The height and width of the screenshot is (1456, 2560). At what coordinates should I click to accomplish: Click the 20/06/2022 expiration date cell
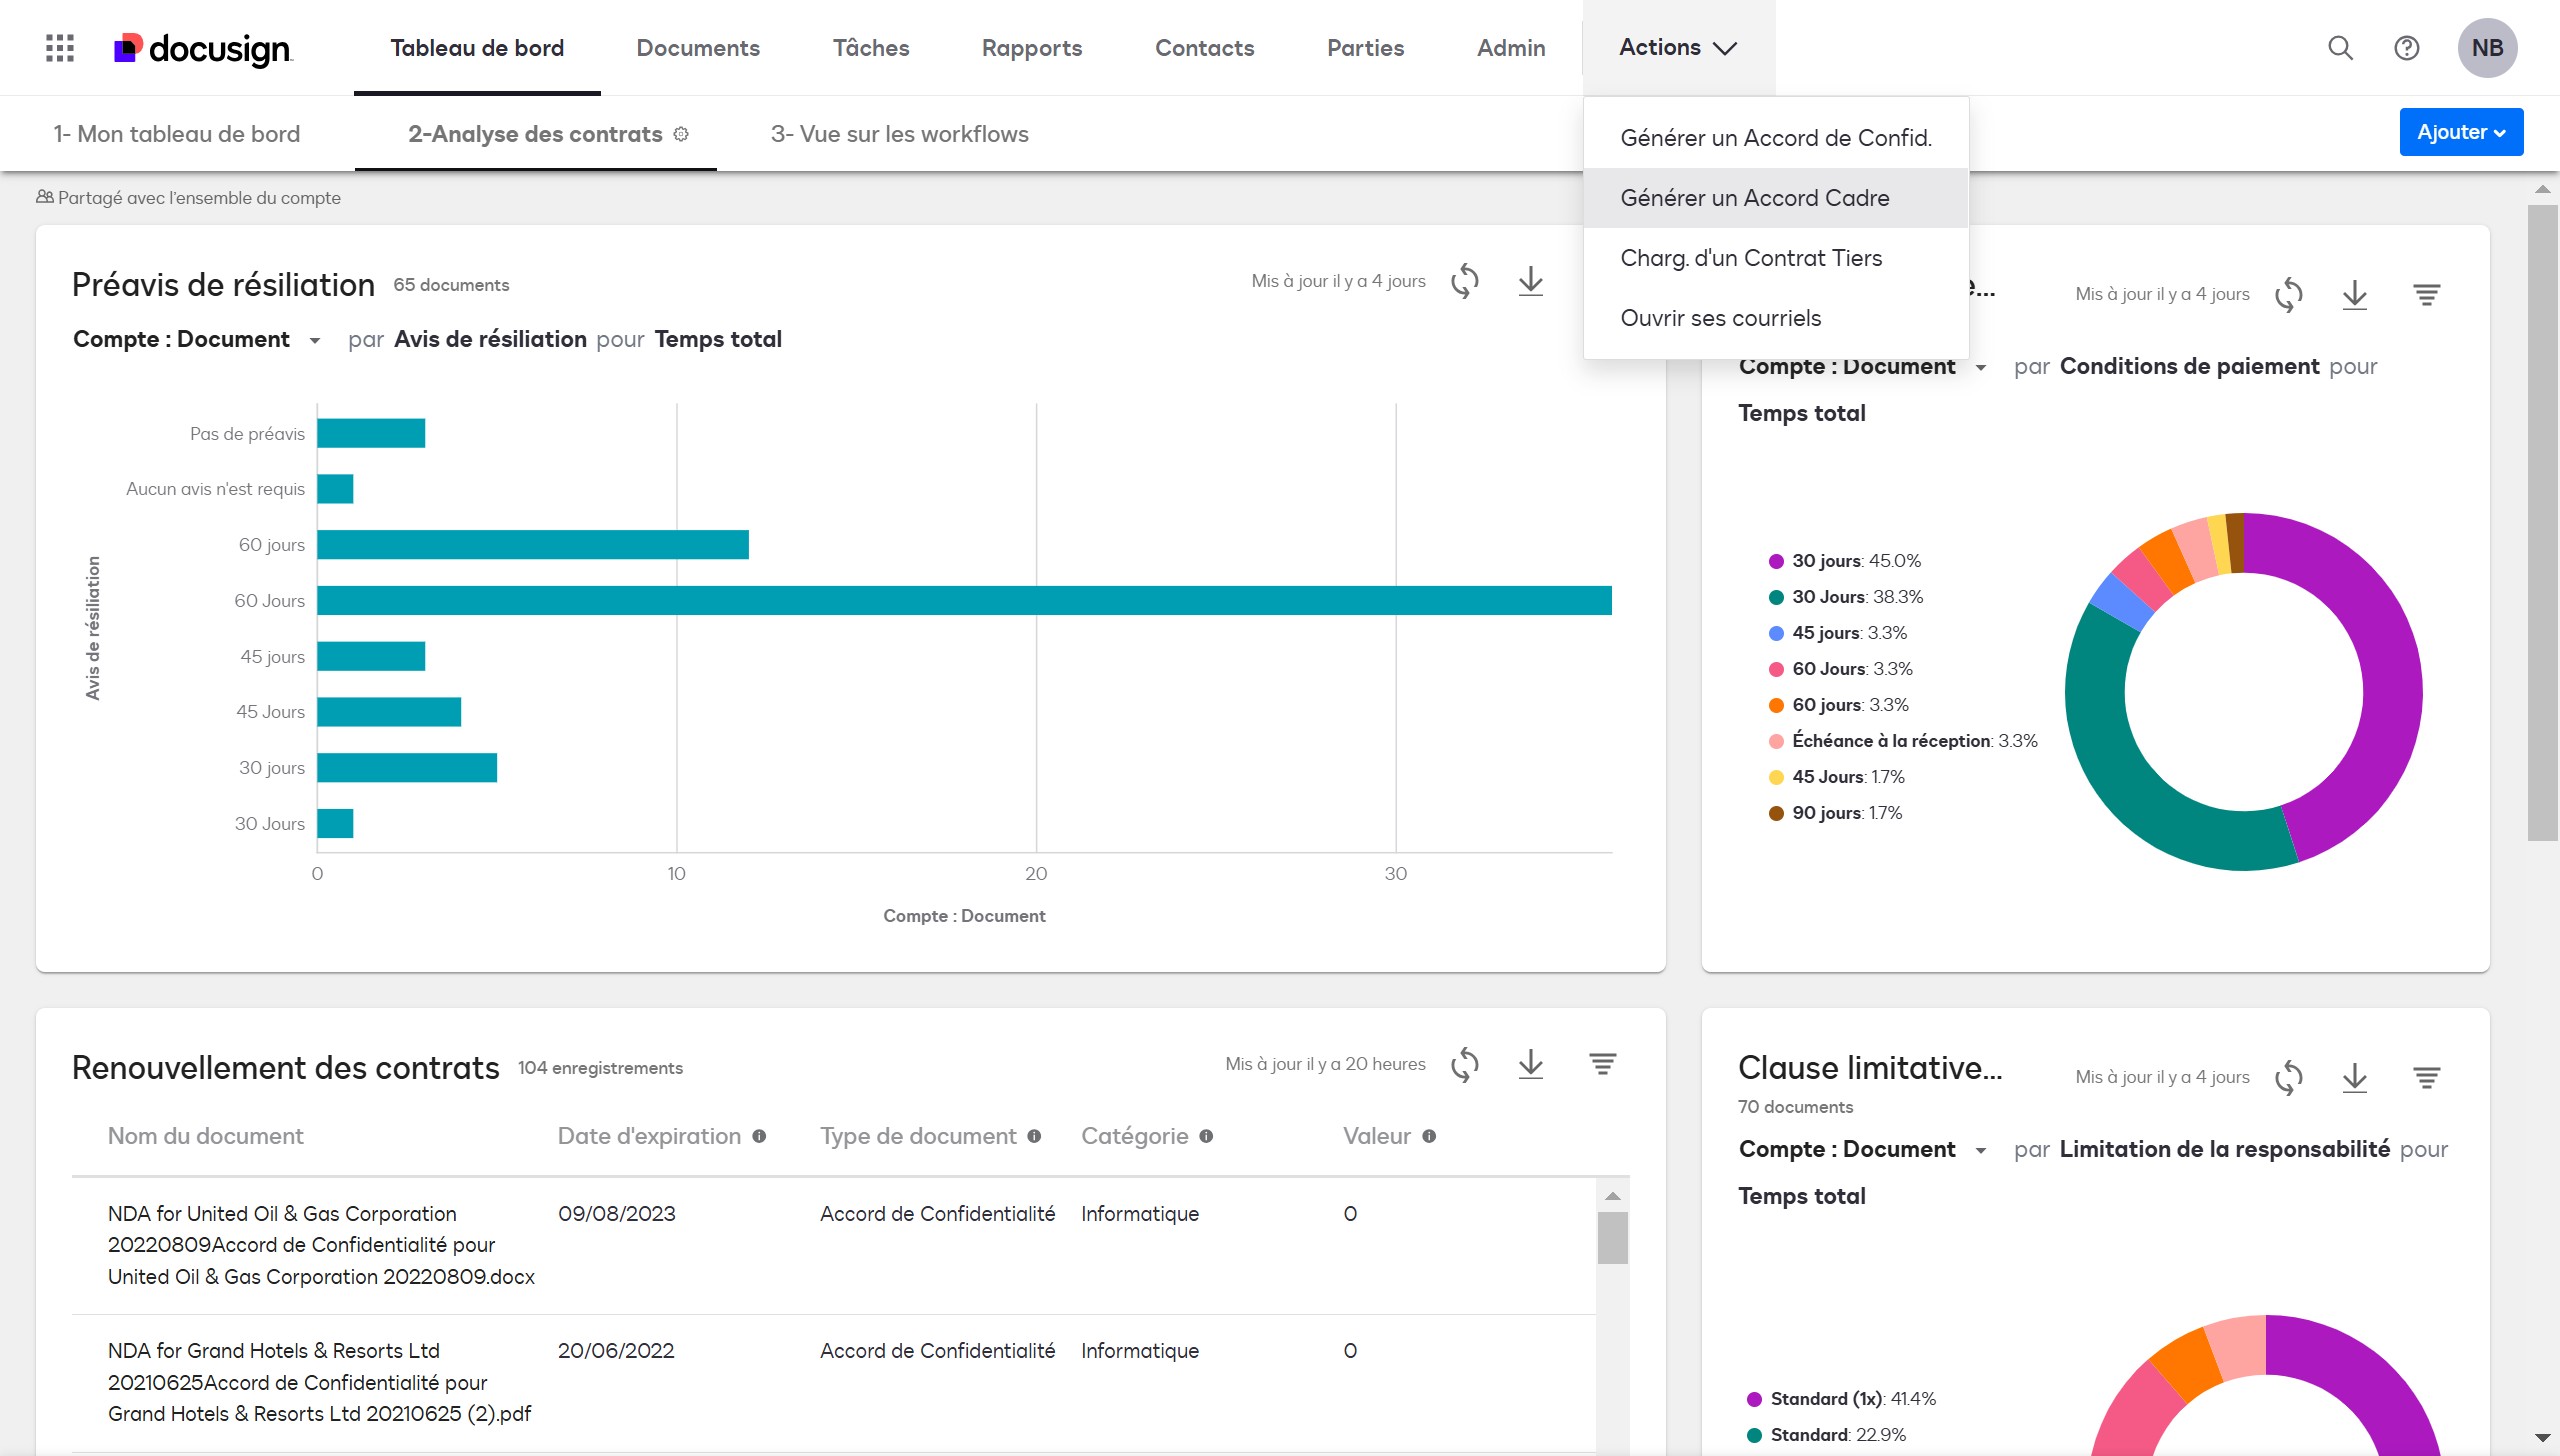[x=616, y=1350]
